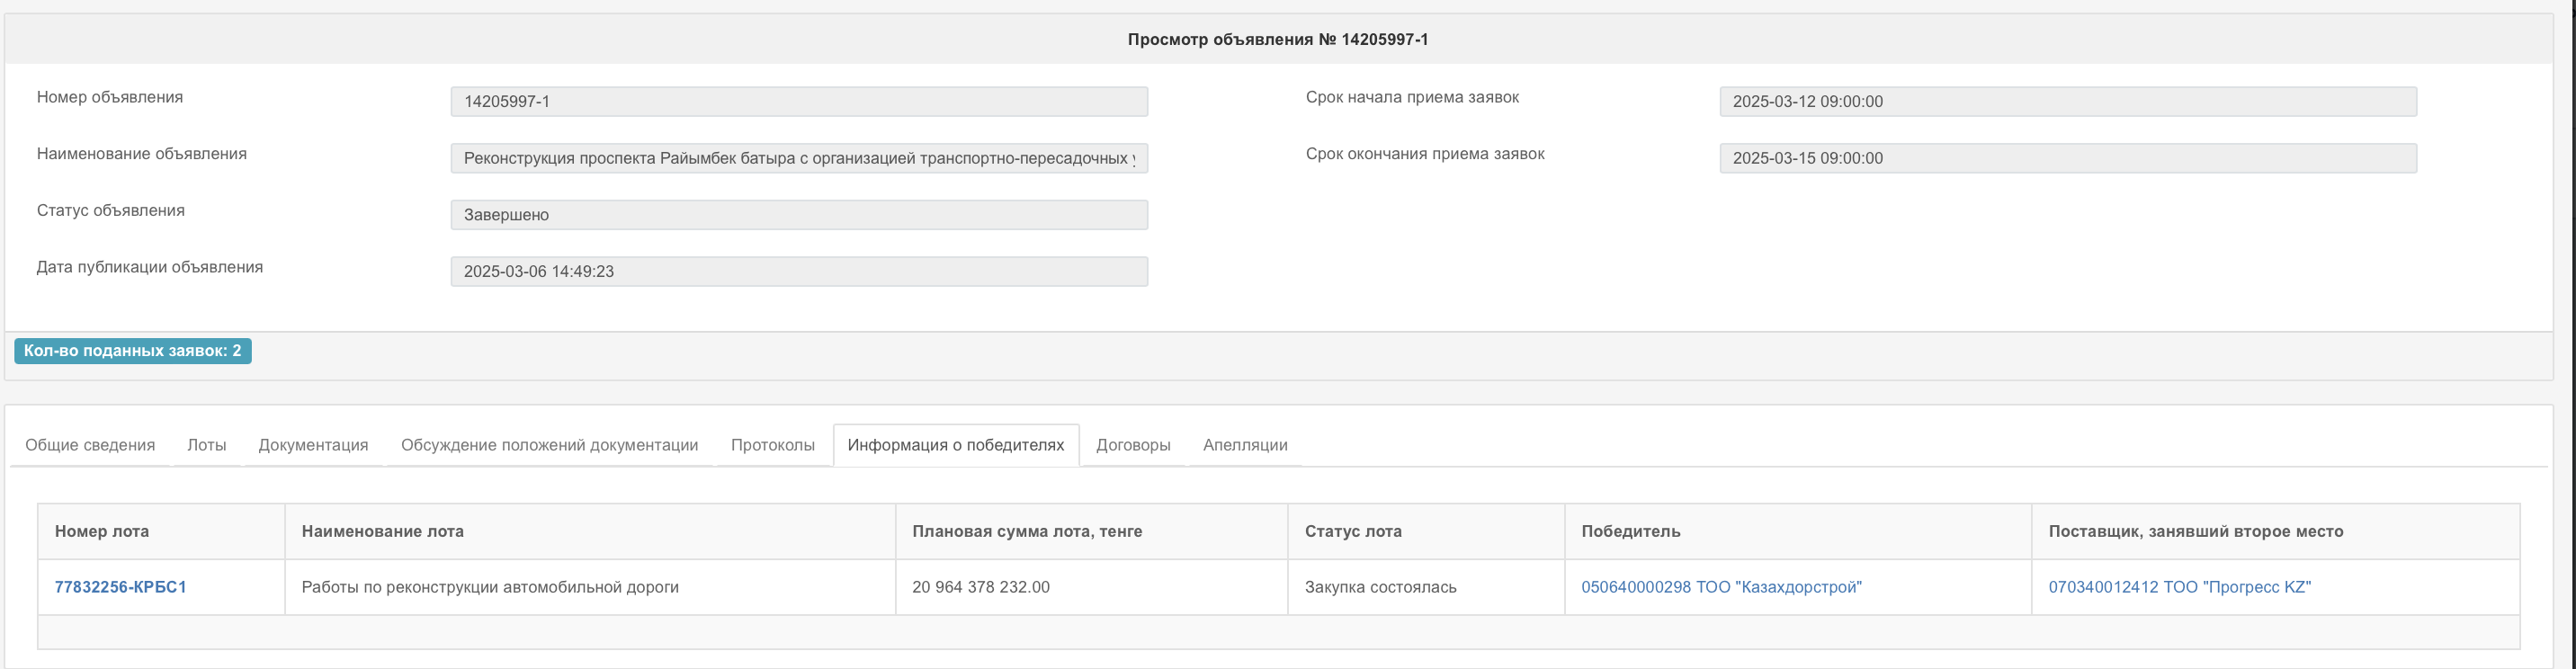
Task: Click the Статус объявления field Завершено
Action: pos(799,215)
